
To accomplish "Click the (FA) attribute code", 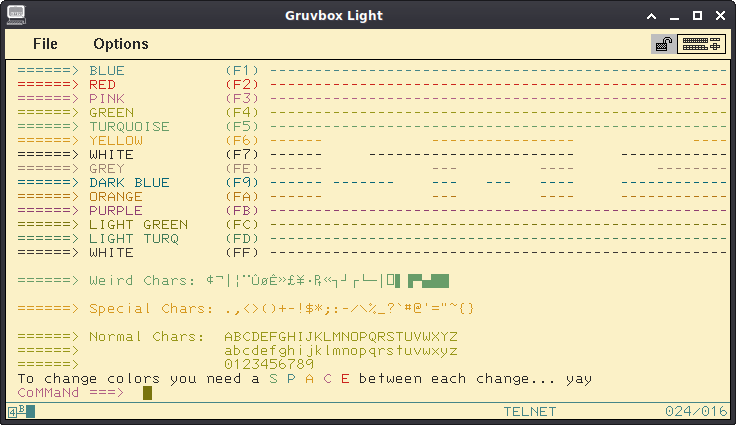I will tap(242, 197).
